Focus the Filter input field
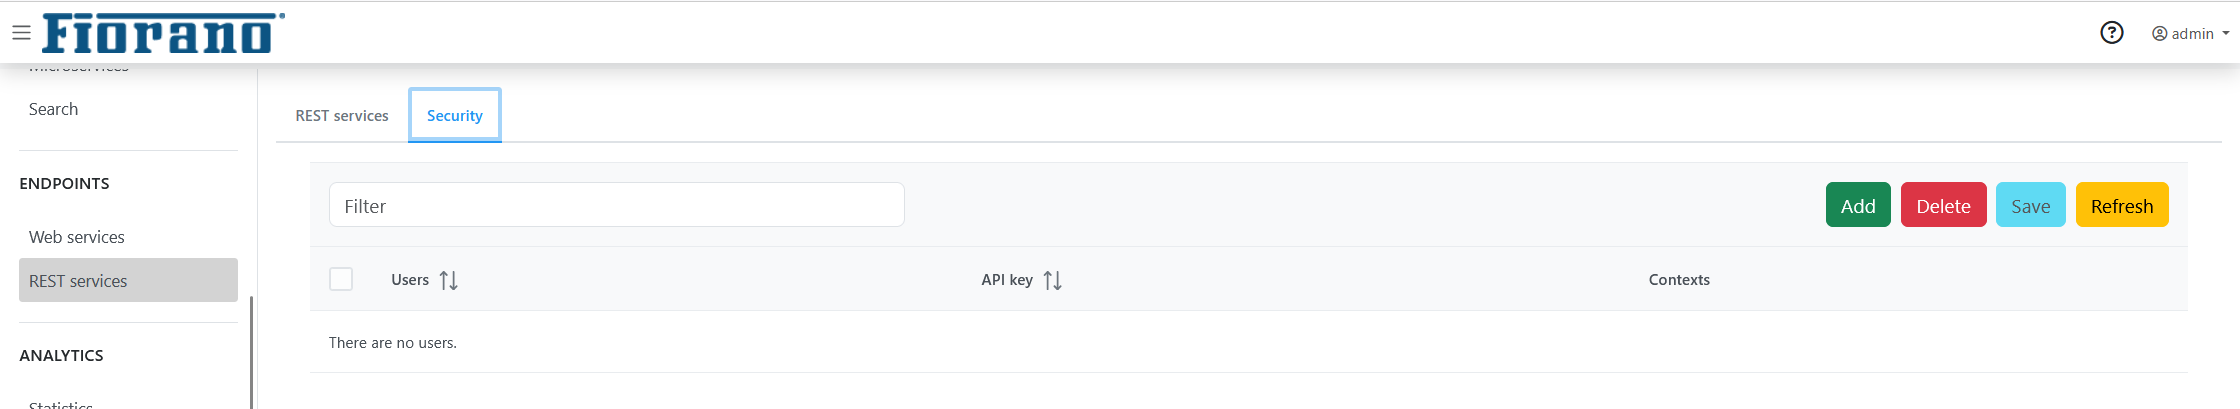Image resolution: width=2240 pixels, height=409 pixels. coord(617,205)
